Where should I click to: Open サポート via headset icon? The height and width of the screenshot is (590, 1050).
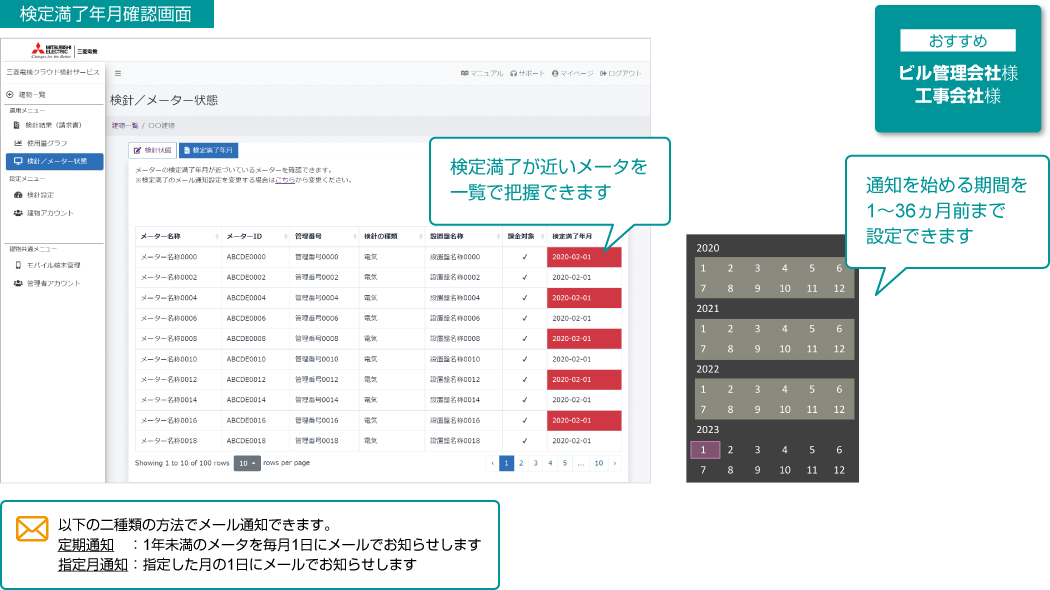click(x=513, y=73)
